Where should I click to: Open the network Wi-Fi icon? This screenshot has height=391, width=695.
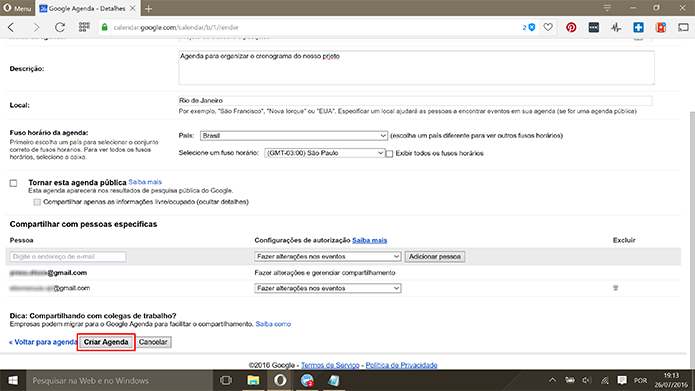[x=605, y=380]
